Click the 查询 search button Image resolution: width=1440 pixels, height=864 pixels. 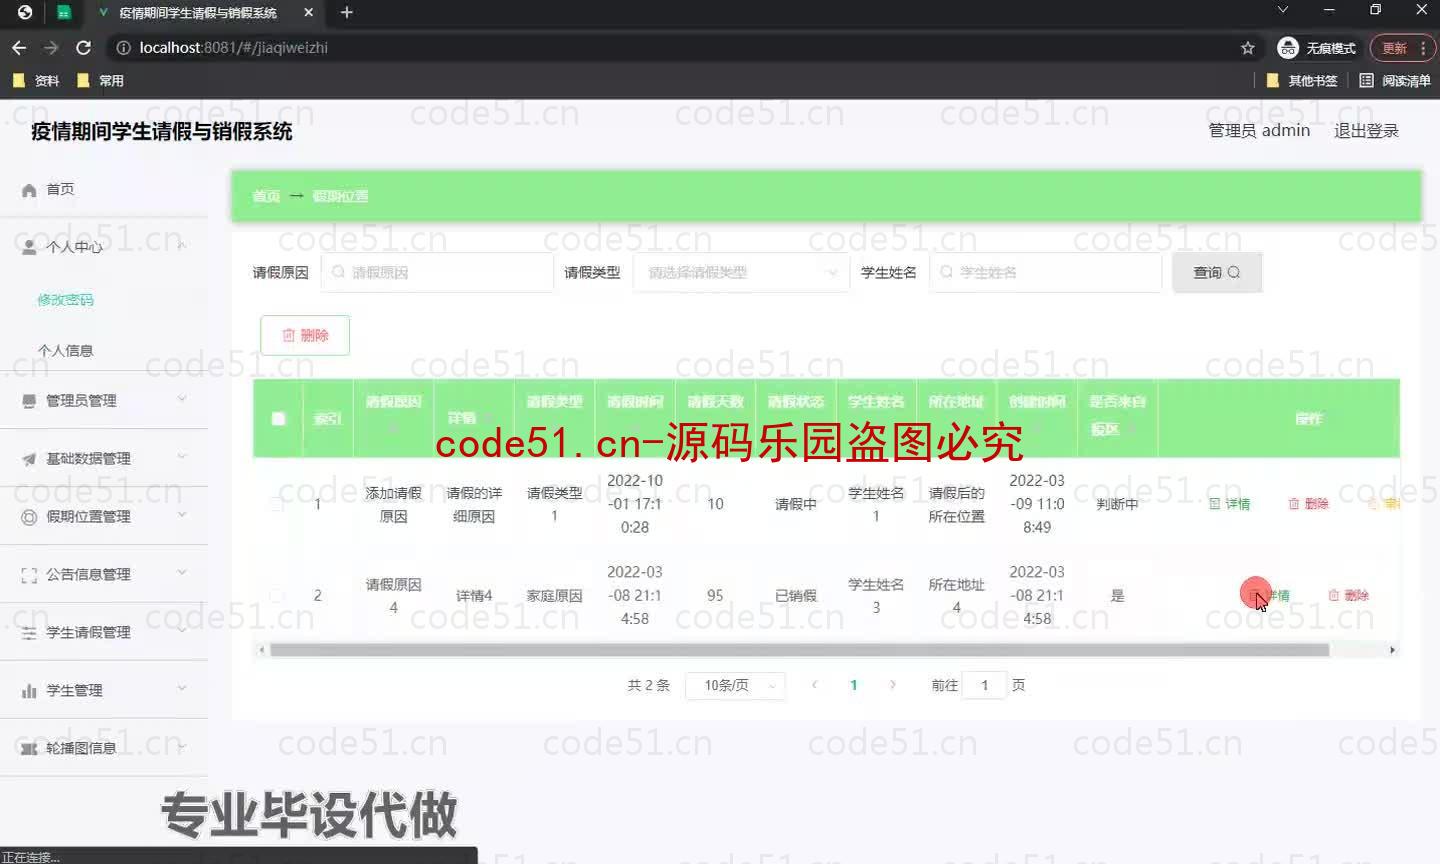click(x=1217, y=272)
